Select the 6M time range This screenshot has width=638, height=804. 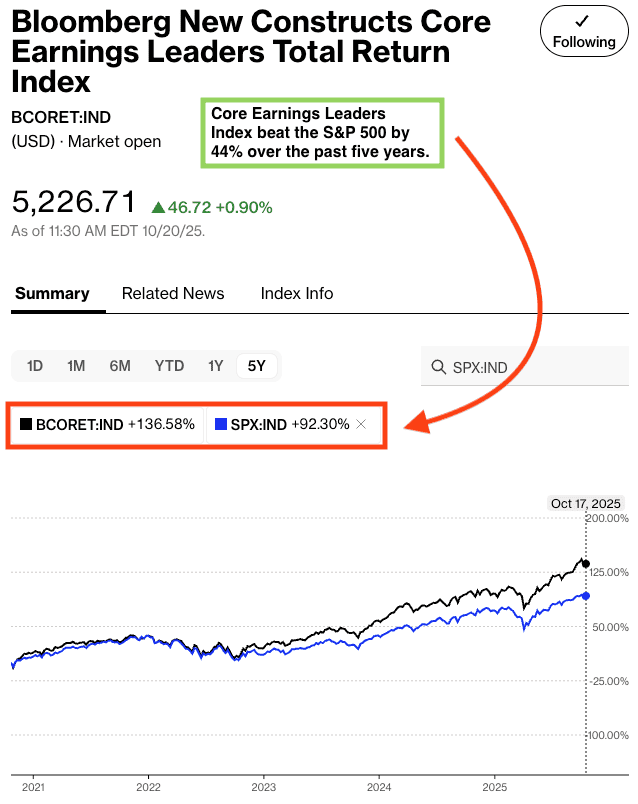click(x=120, y=366)
